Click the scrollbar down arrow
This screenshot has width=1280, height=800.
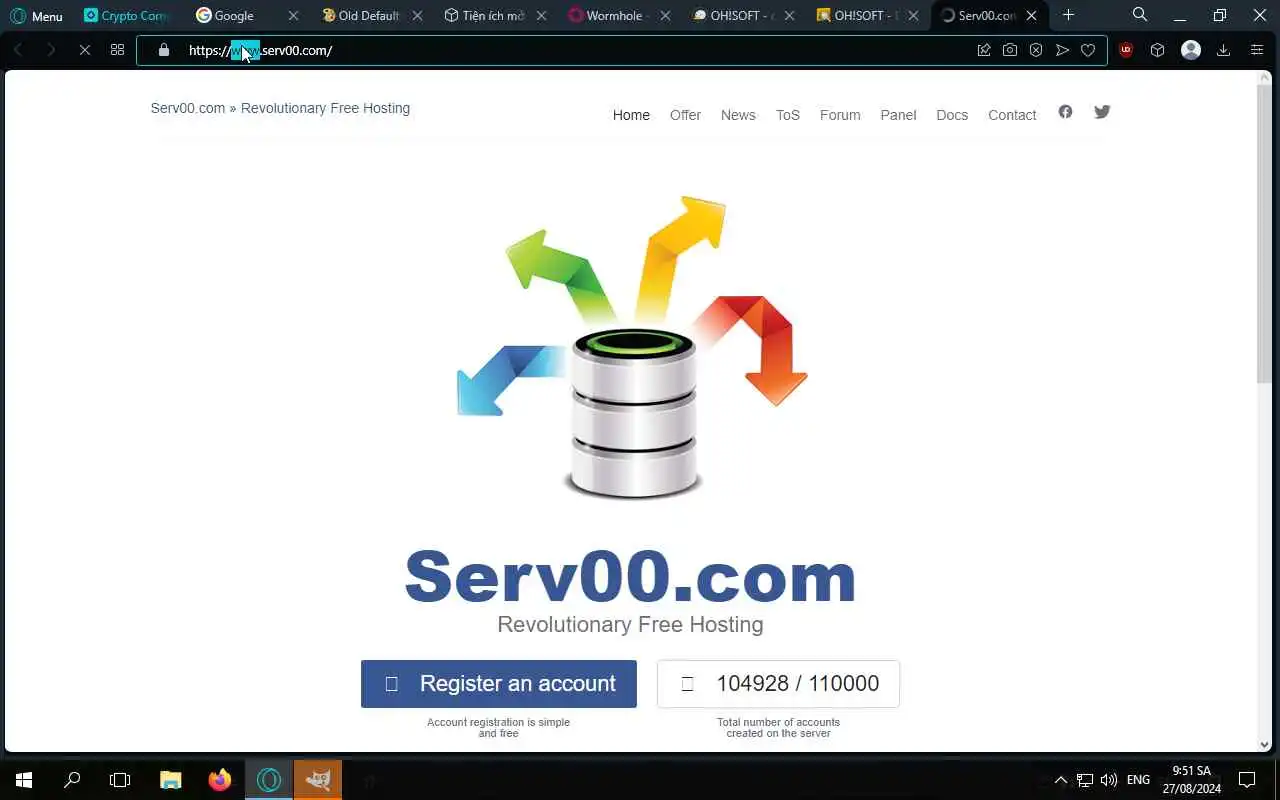(x=1264, y=744)
